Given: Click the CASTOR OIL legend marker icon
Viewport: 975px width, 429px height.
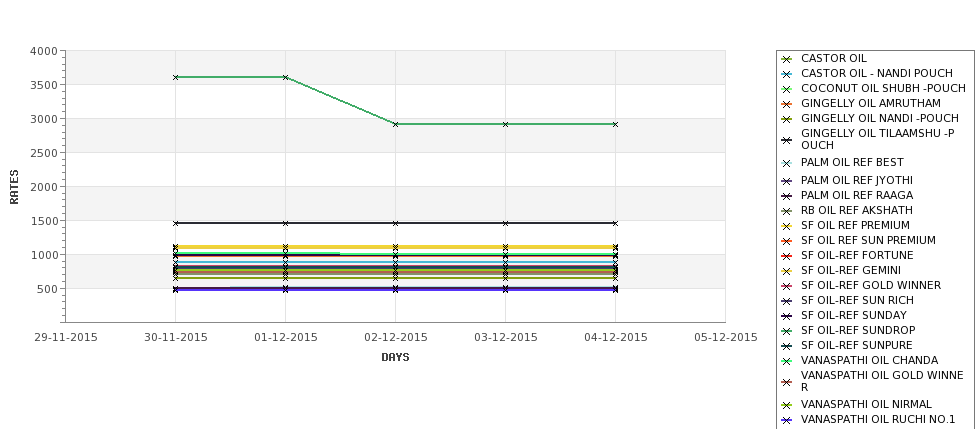Looking at the screenshot, I should coord(787,59).
